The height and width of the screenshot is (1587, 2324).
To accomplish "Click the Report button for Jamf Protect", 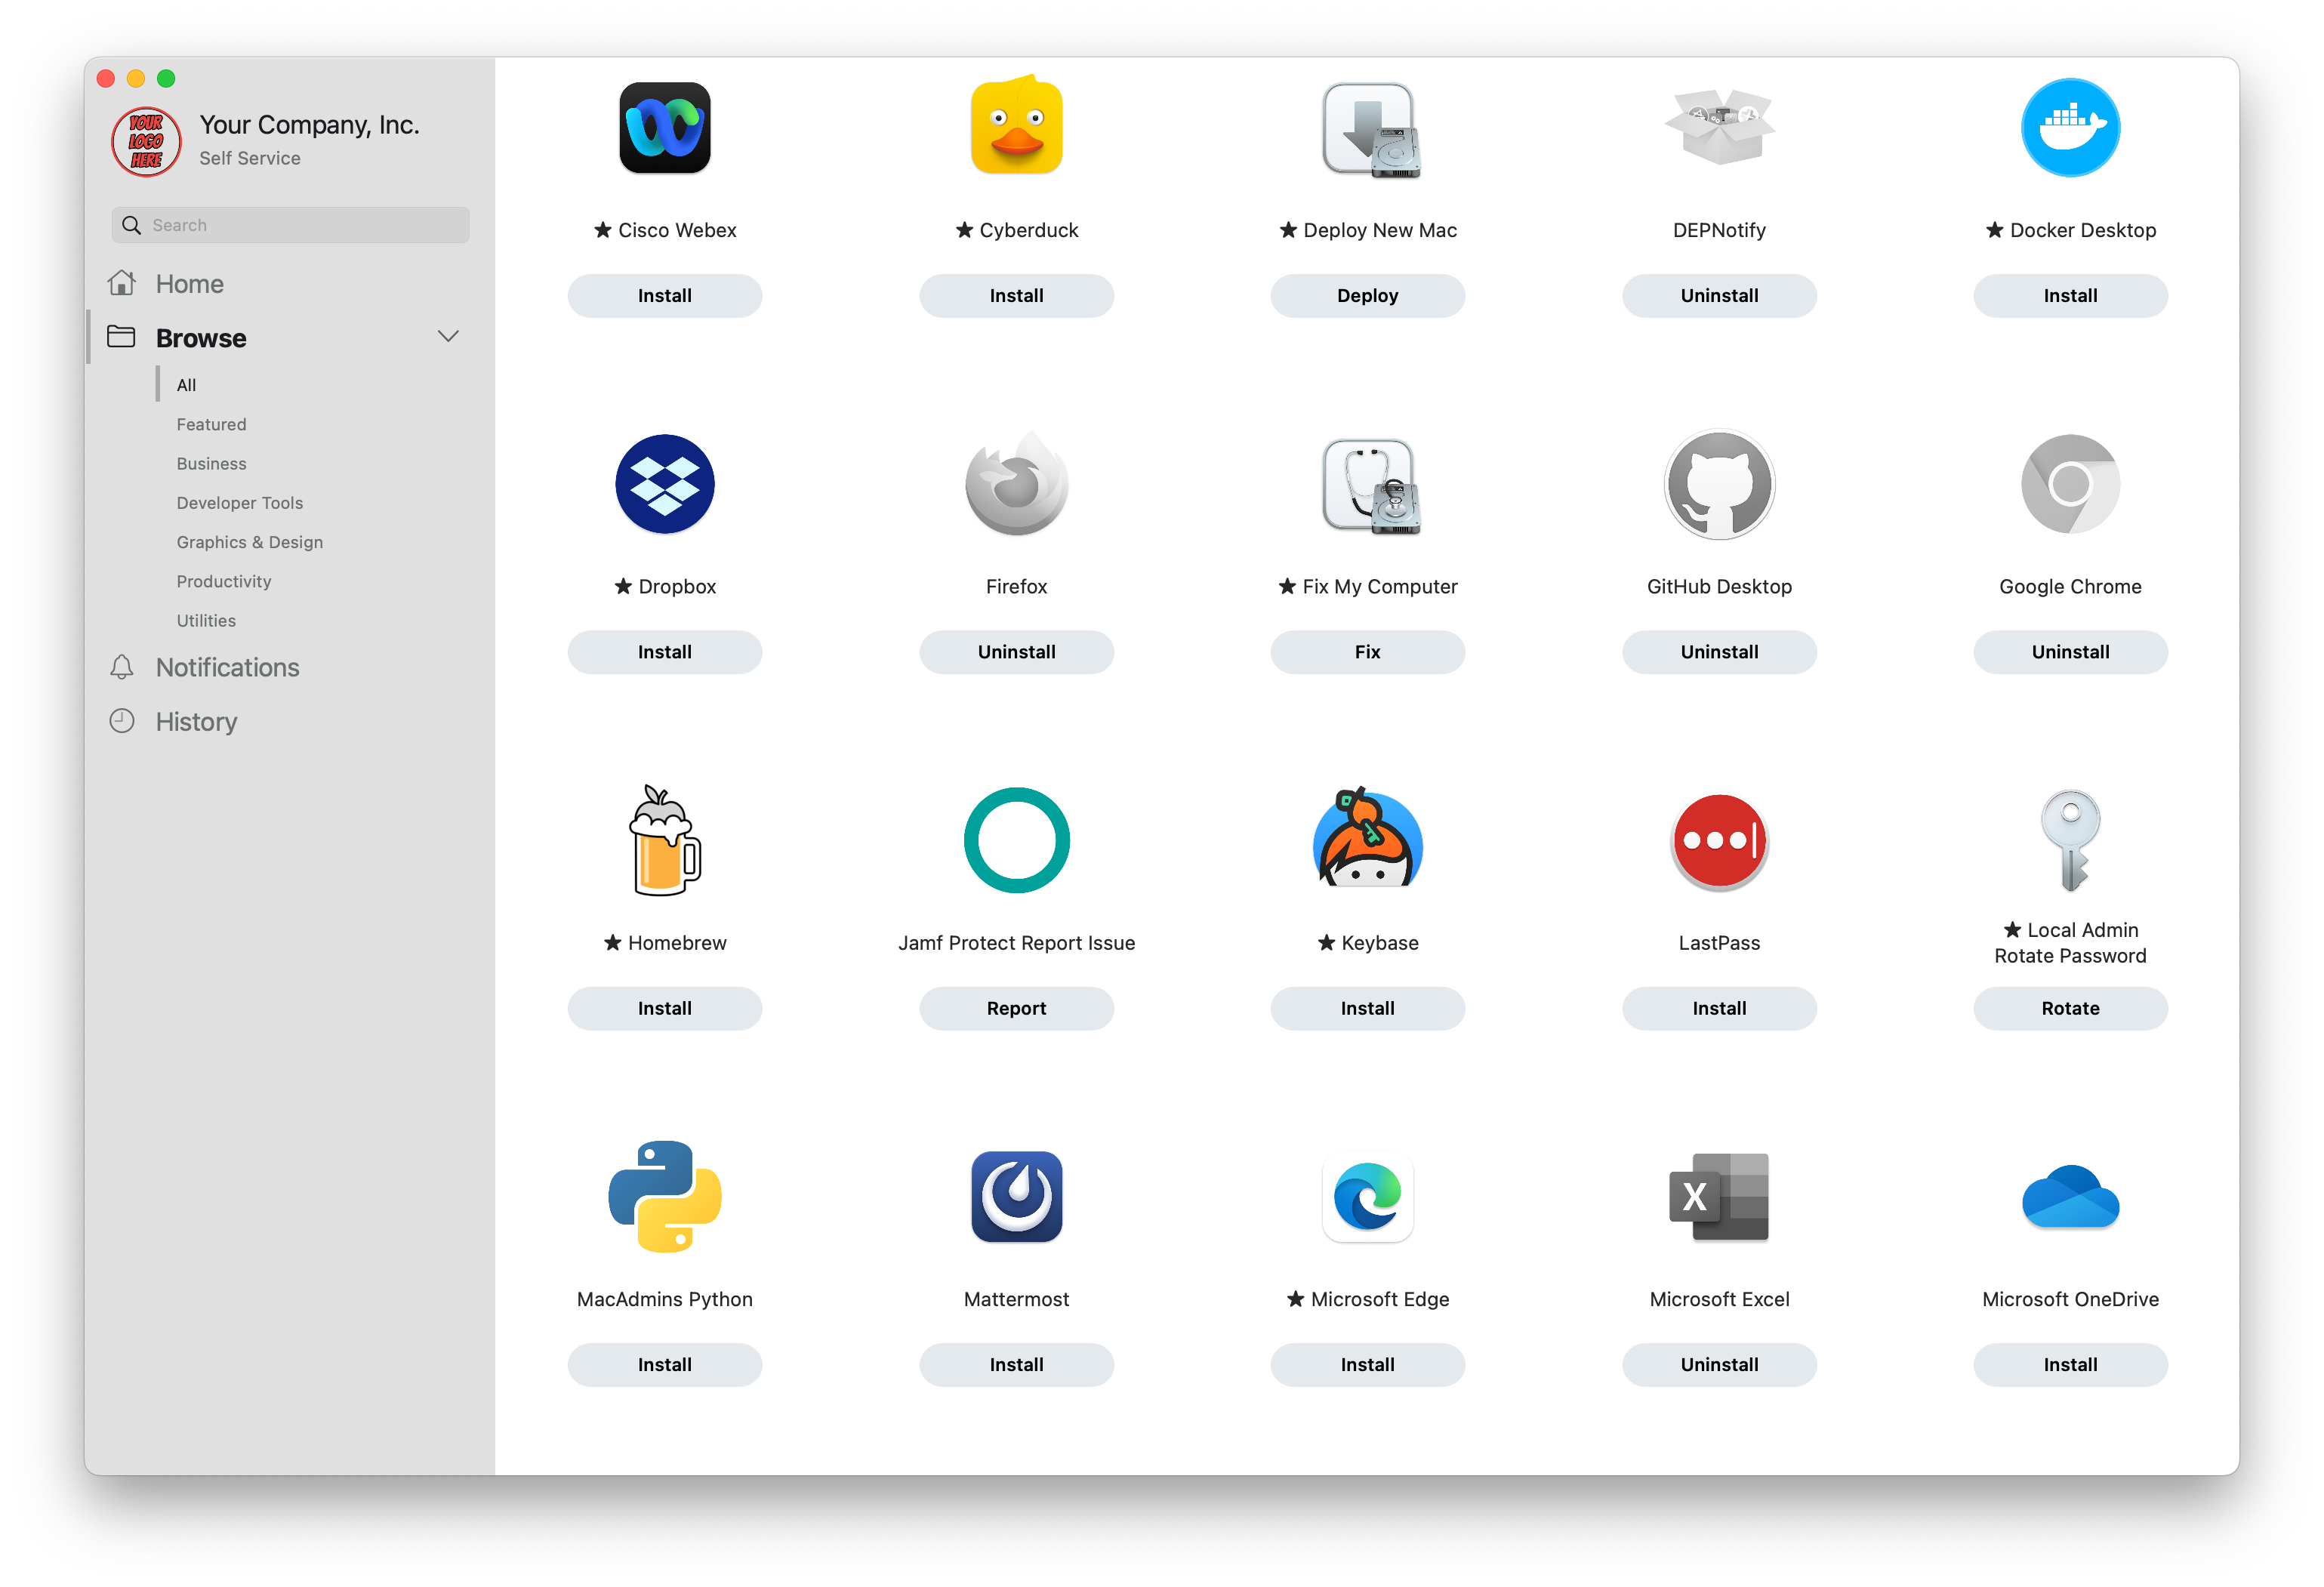I will 1016,1008.
